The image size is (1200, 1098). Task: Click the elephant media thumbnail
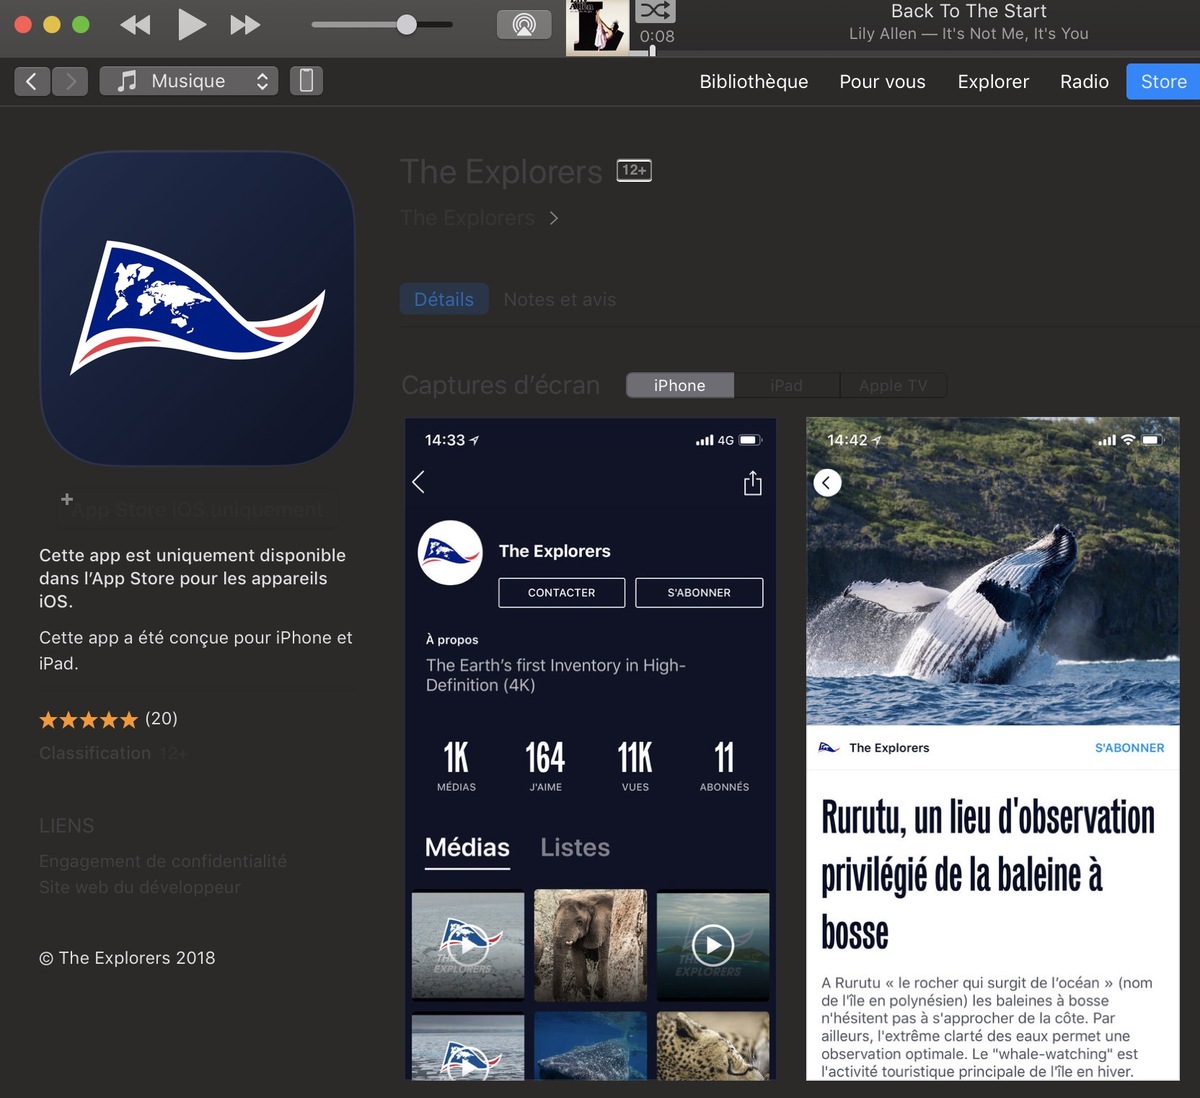(590, 944)
